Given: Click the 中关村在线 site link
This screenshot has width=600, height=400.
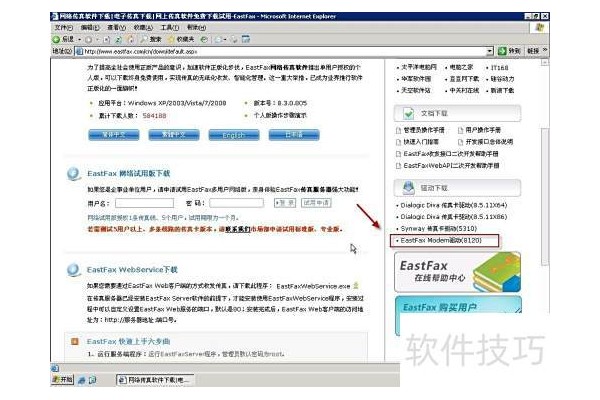Looking at the screenshot, I should point(464,91).
